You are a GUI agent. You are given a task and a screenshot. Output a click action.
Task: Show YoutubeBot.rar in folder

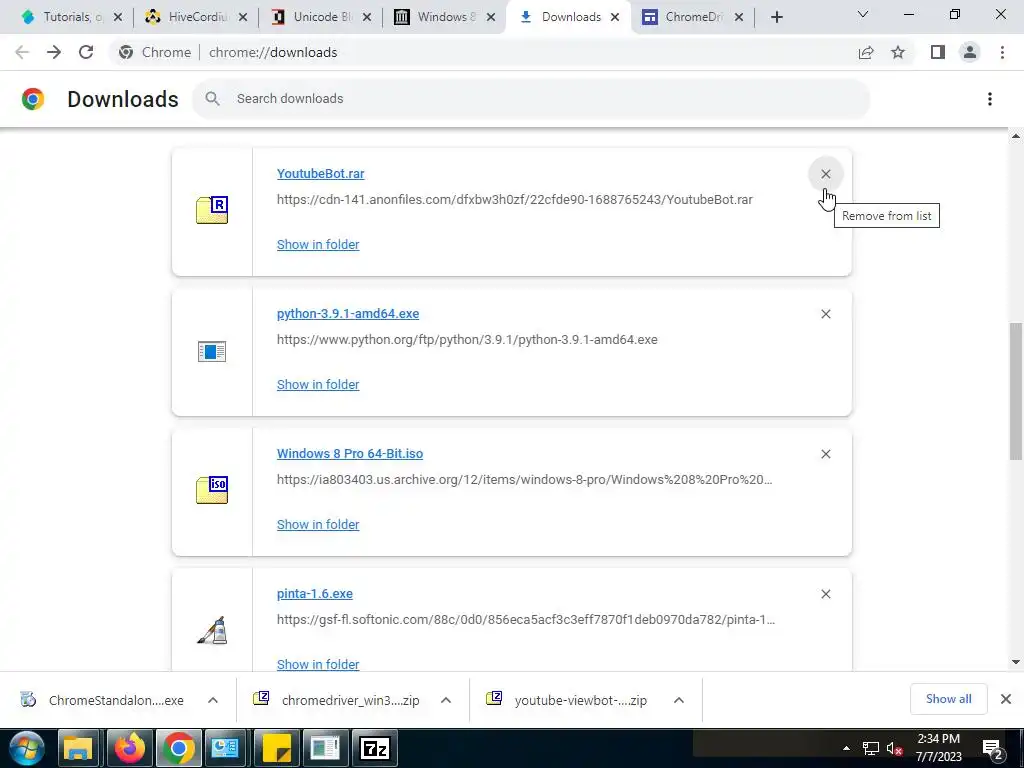coord(318,244)
